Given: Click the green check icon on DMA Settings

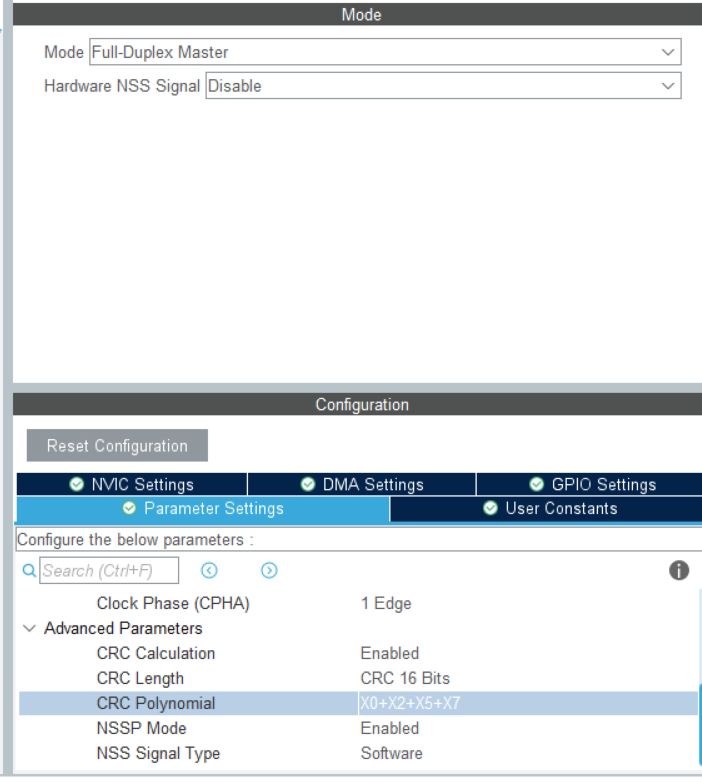Looking at the screenshot, I should coord(308,484).
